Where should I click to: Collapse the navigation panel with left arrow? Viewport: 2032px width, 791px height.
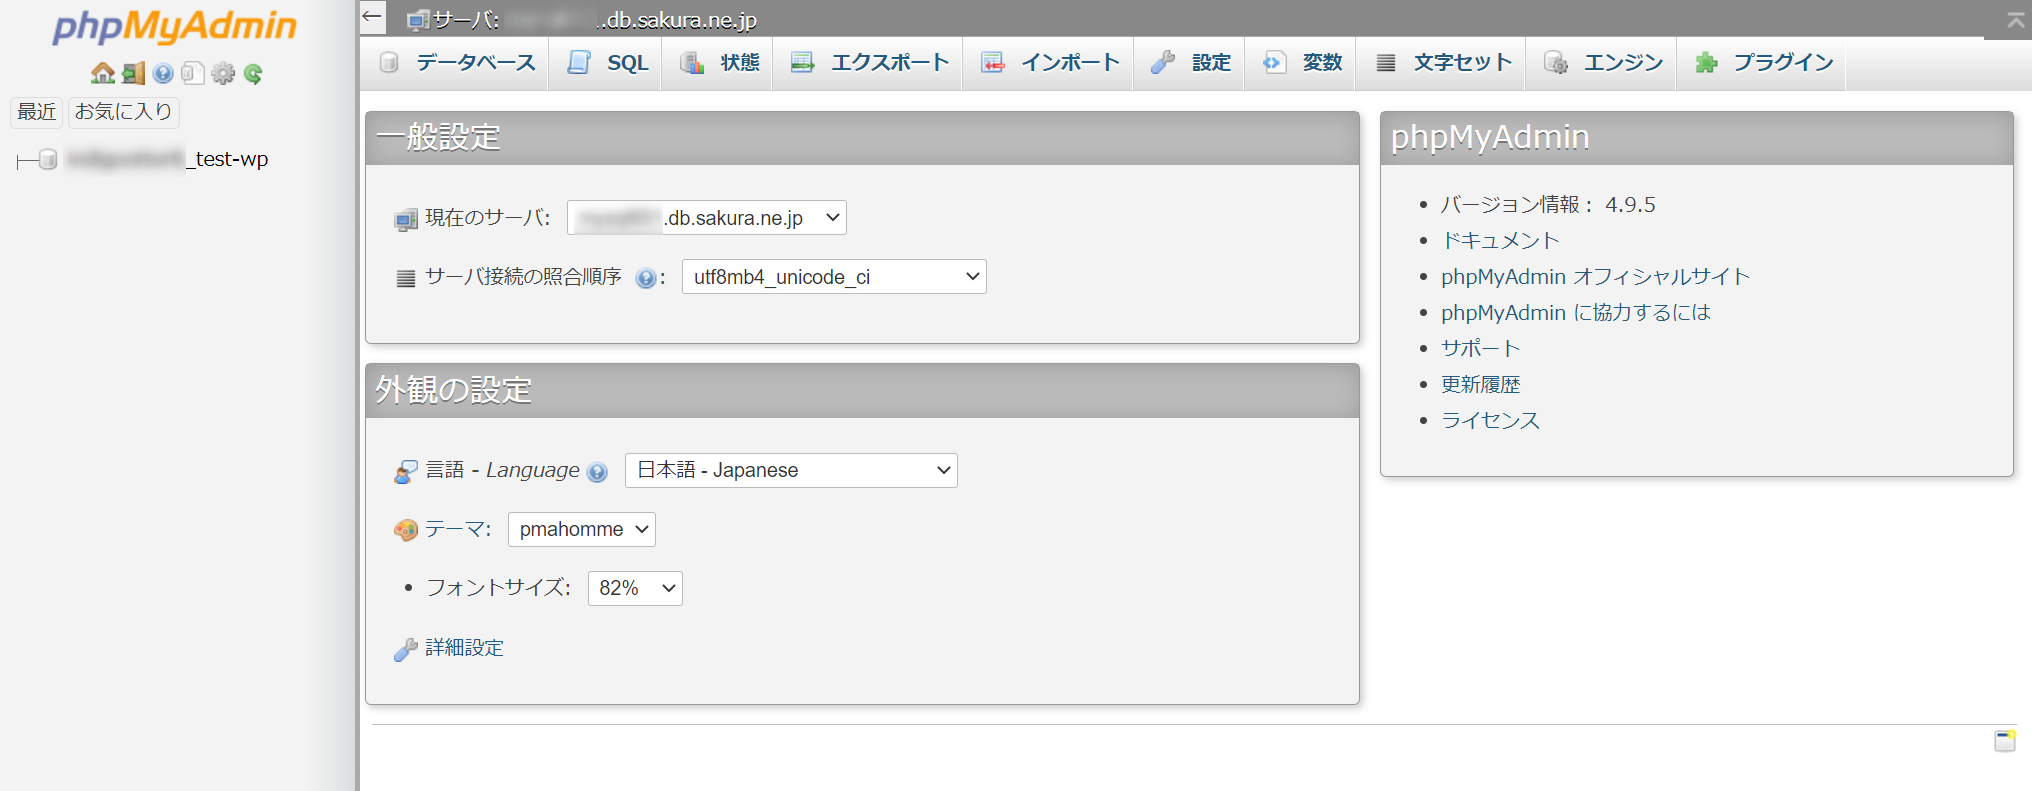click(372, 16)
